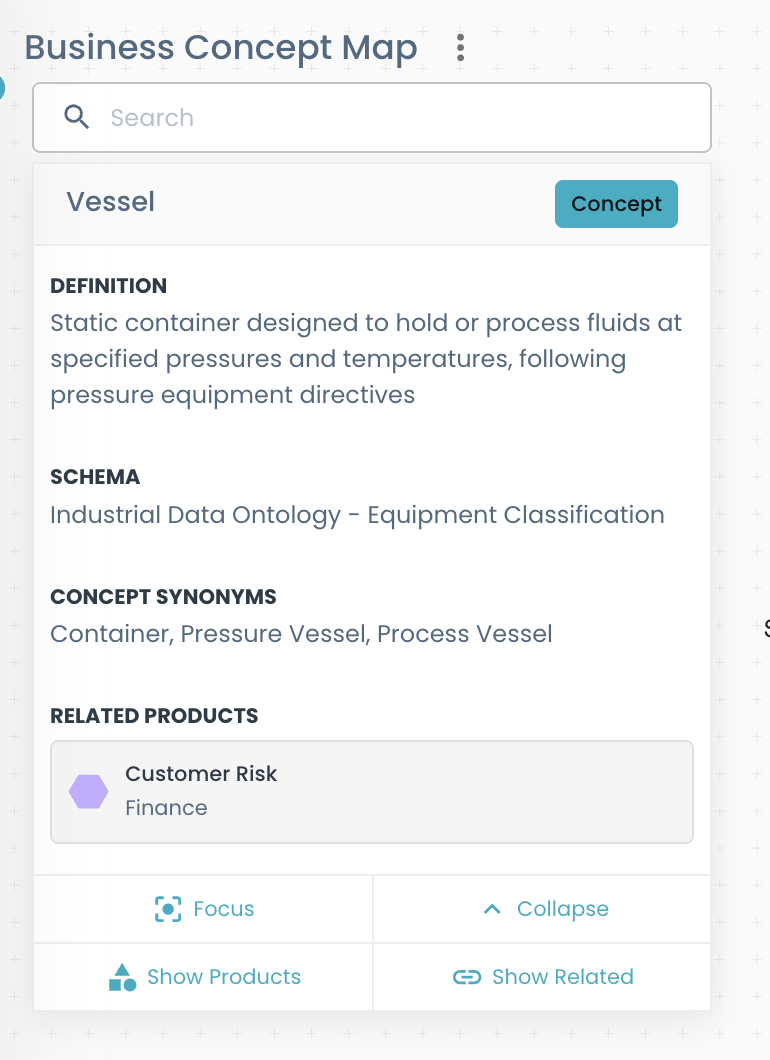
Task: Click the Show Products text
Action: point(224,977)
